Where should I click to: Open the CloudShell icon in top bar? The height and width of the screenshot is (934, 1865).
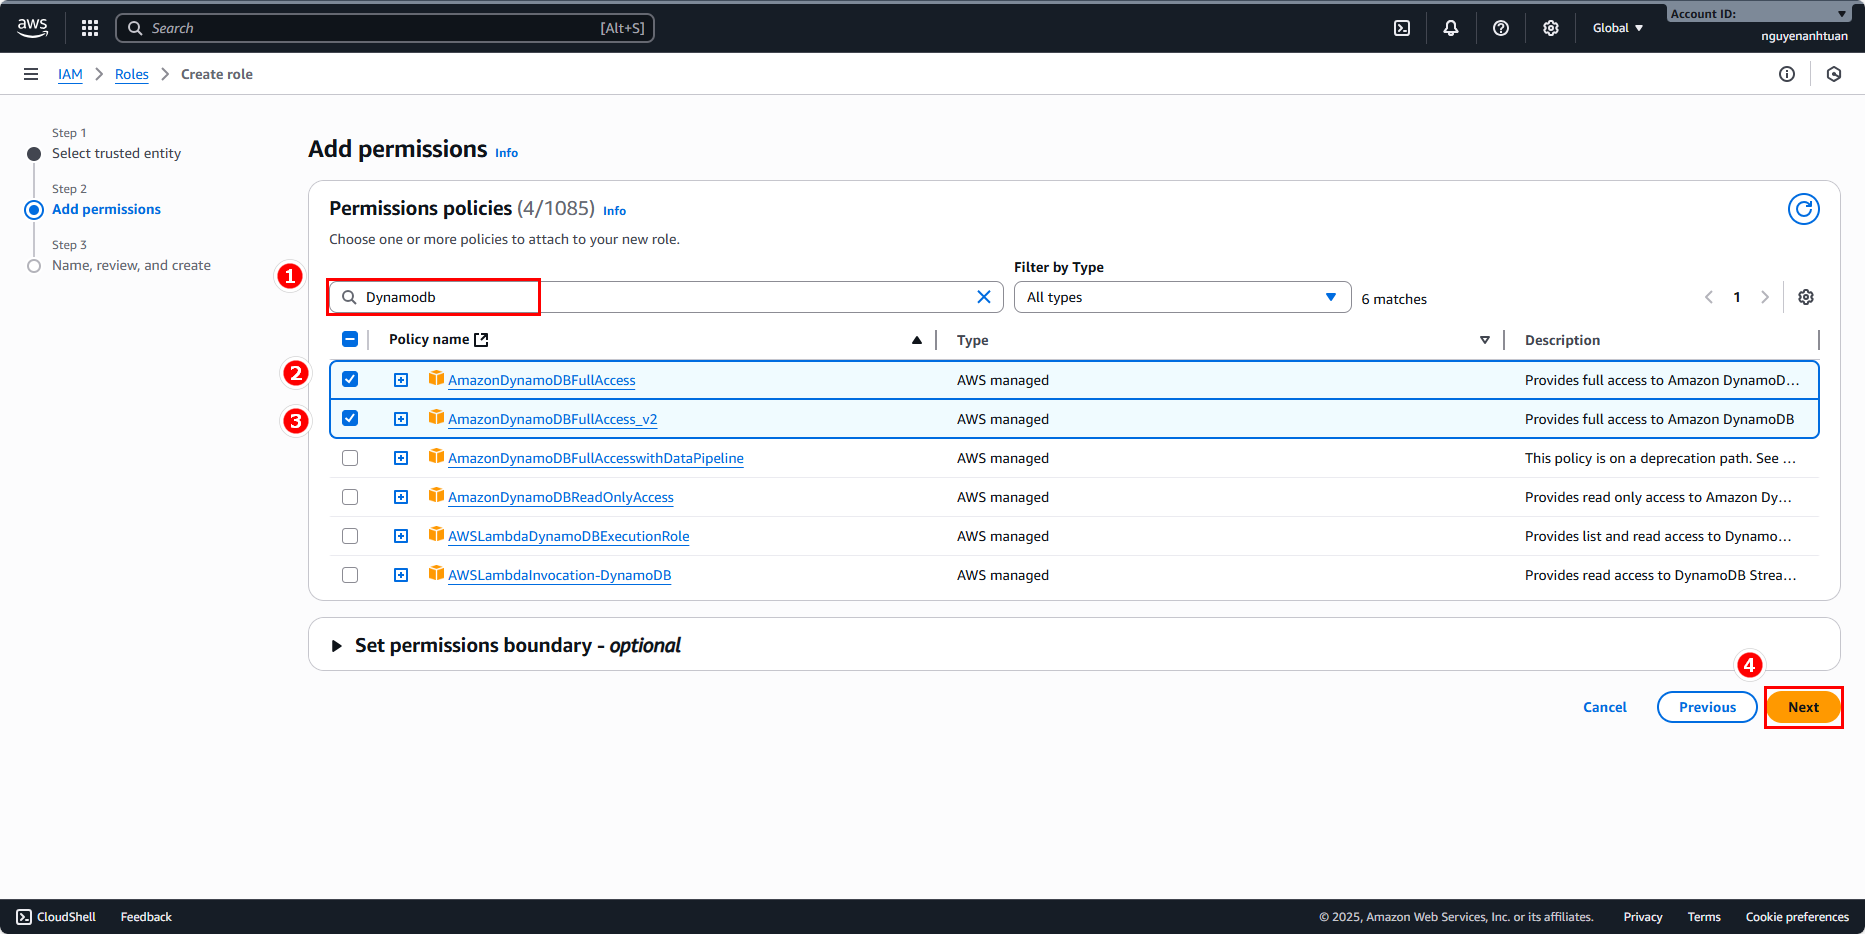pyautogui.click(x=1402, y=28)
